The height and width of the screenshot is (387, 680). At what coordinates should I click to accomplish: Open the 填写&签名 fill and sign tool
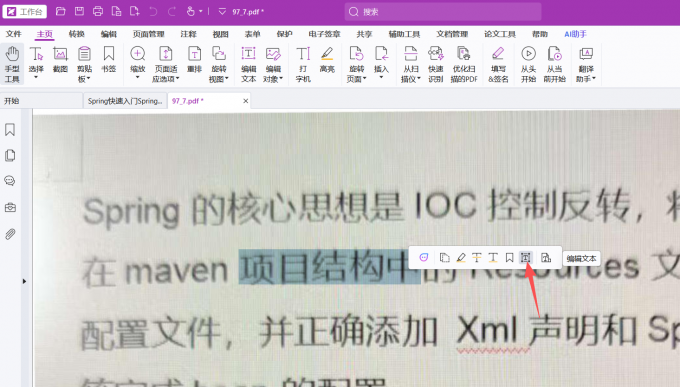click(x=498, y=64)
